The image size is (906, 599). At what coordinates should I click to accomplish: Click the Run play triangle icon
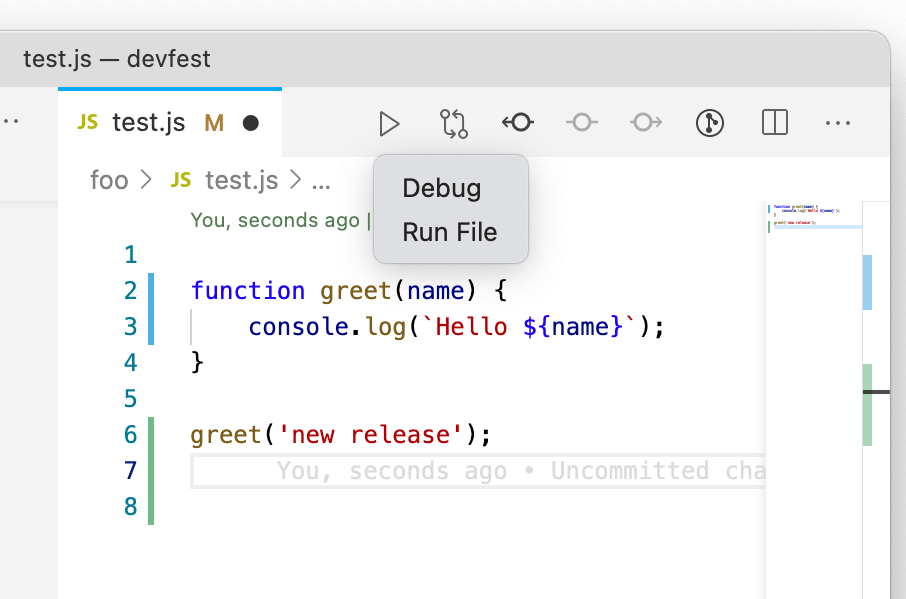[x=389, y=123]
